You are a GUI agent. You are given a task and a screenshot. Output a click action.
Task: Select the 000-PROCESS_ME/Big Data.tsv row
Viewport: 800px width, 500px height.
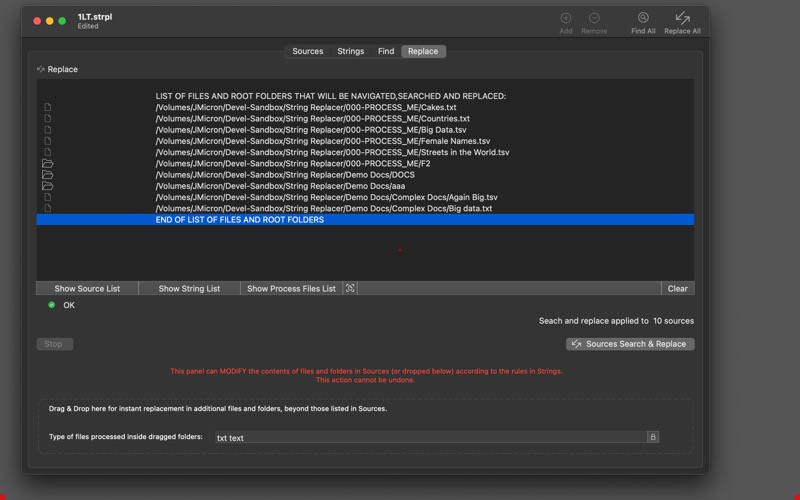pyautogui.click(x=365, y=130)
